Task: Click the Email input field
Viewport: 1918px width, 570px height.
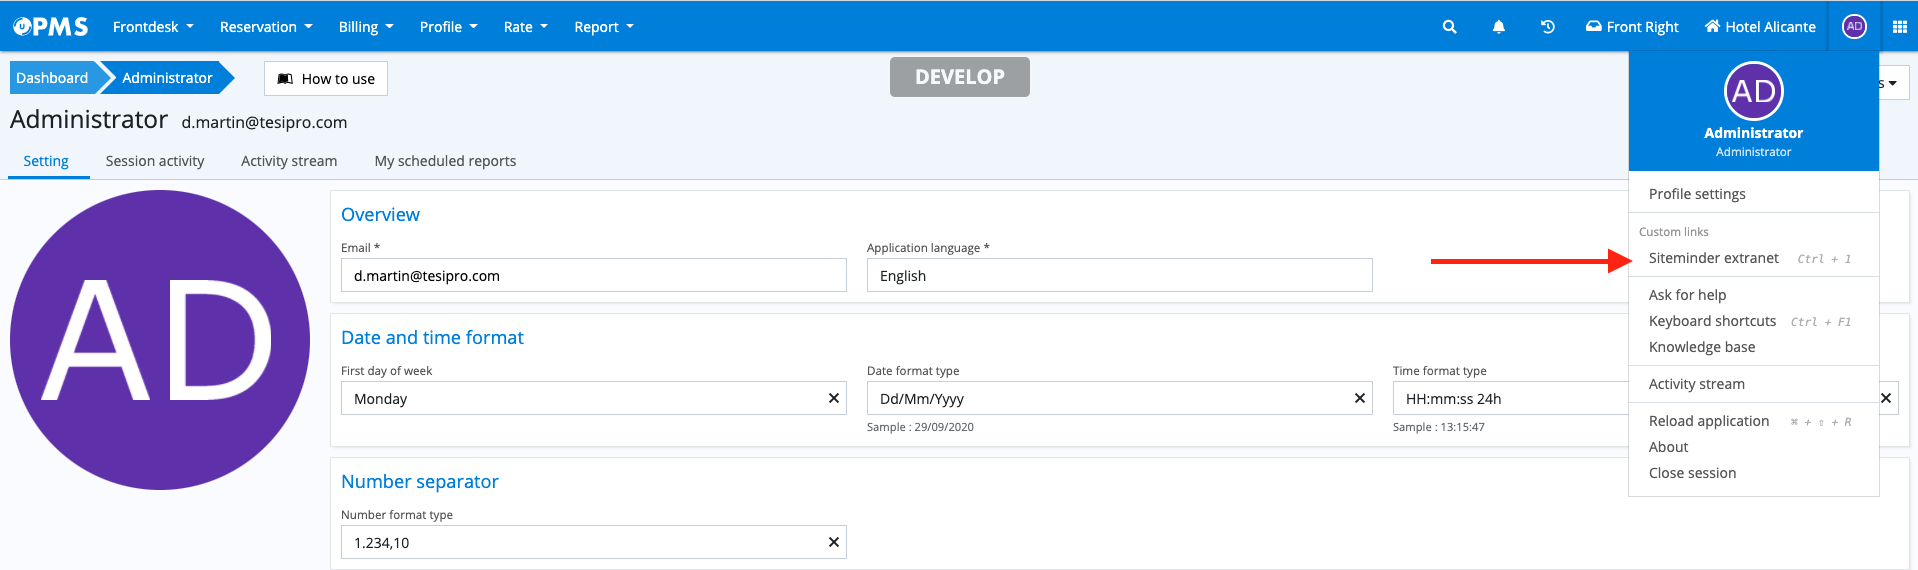Action: [x=593, y=276]
